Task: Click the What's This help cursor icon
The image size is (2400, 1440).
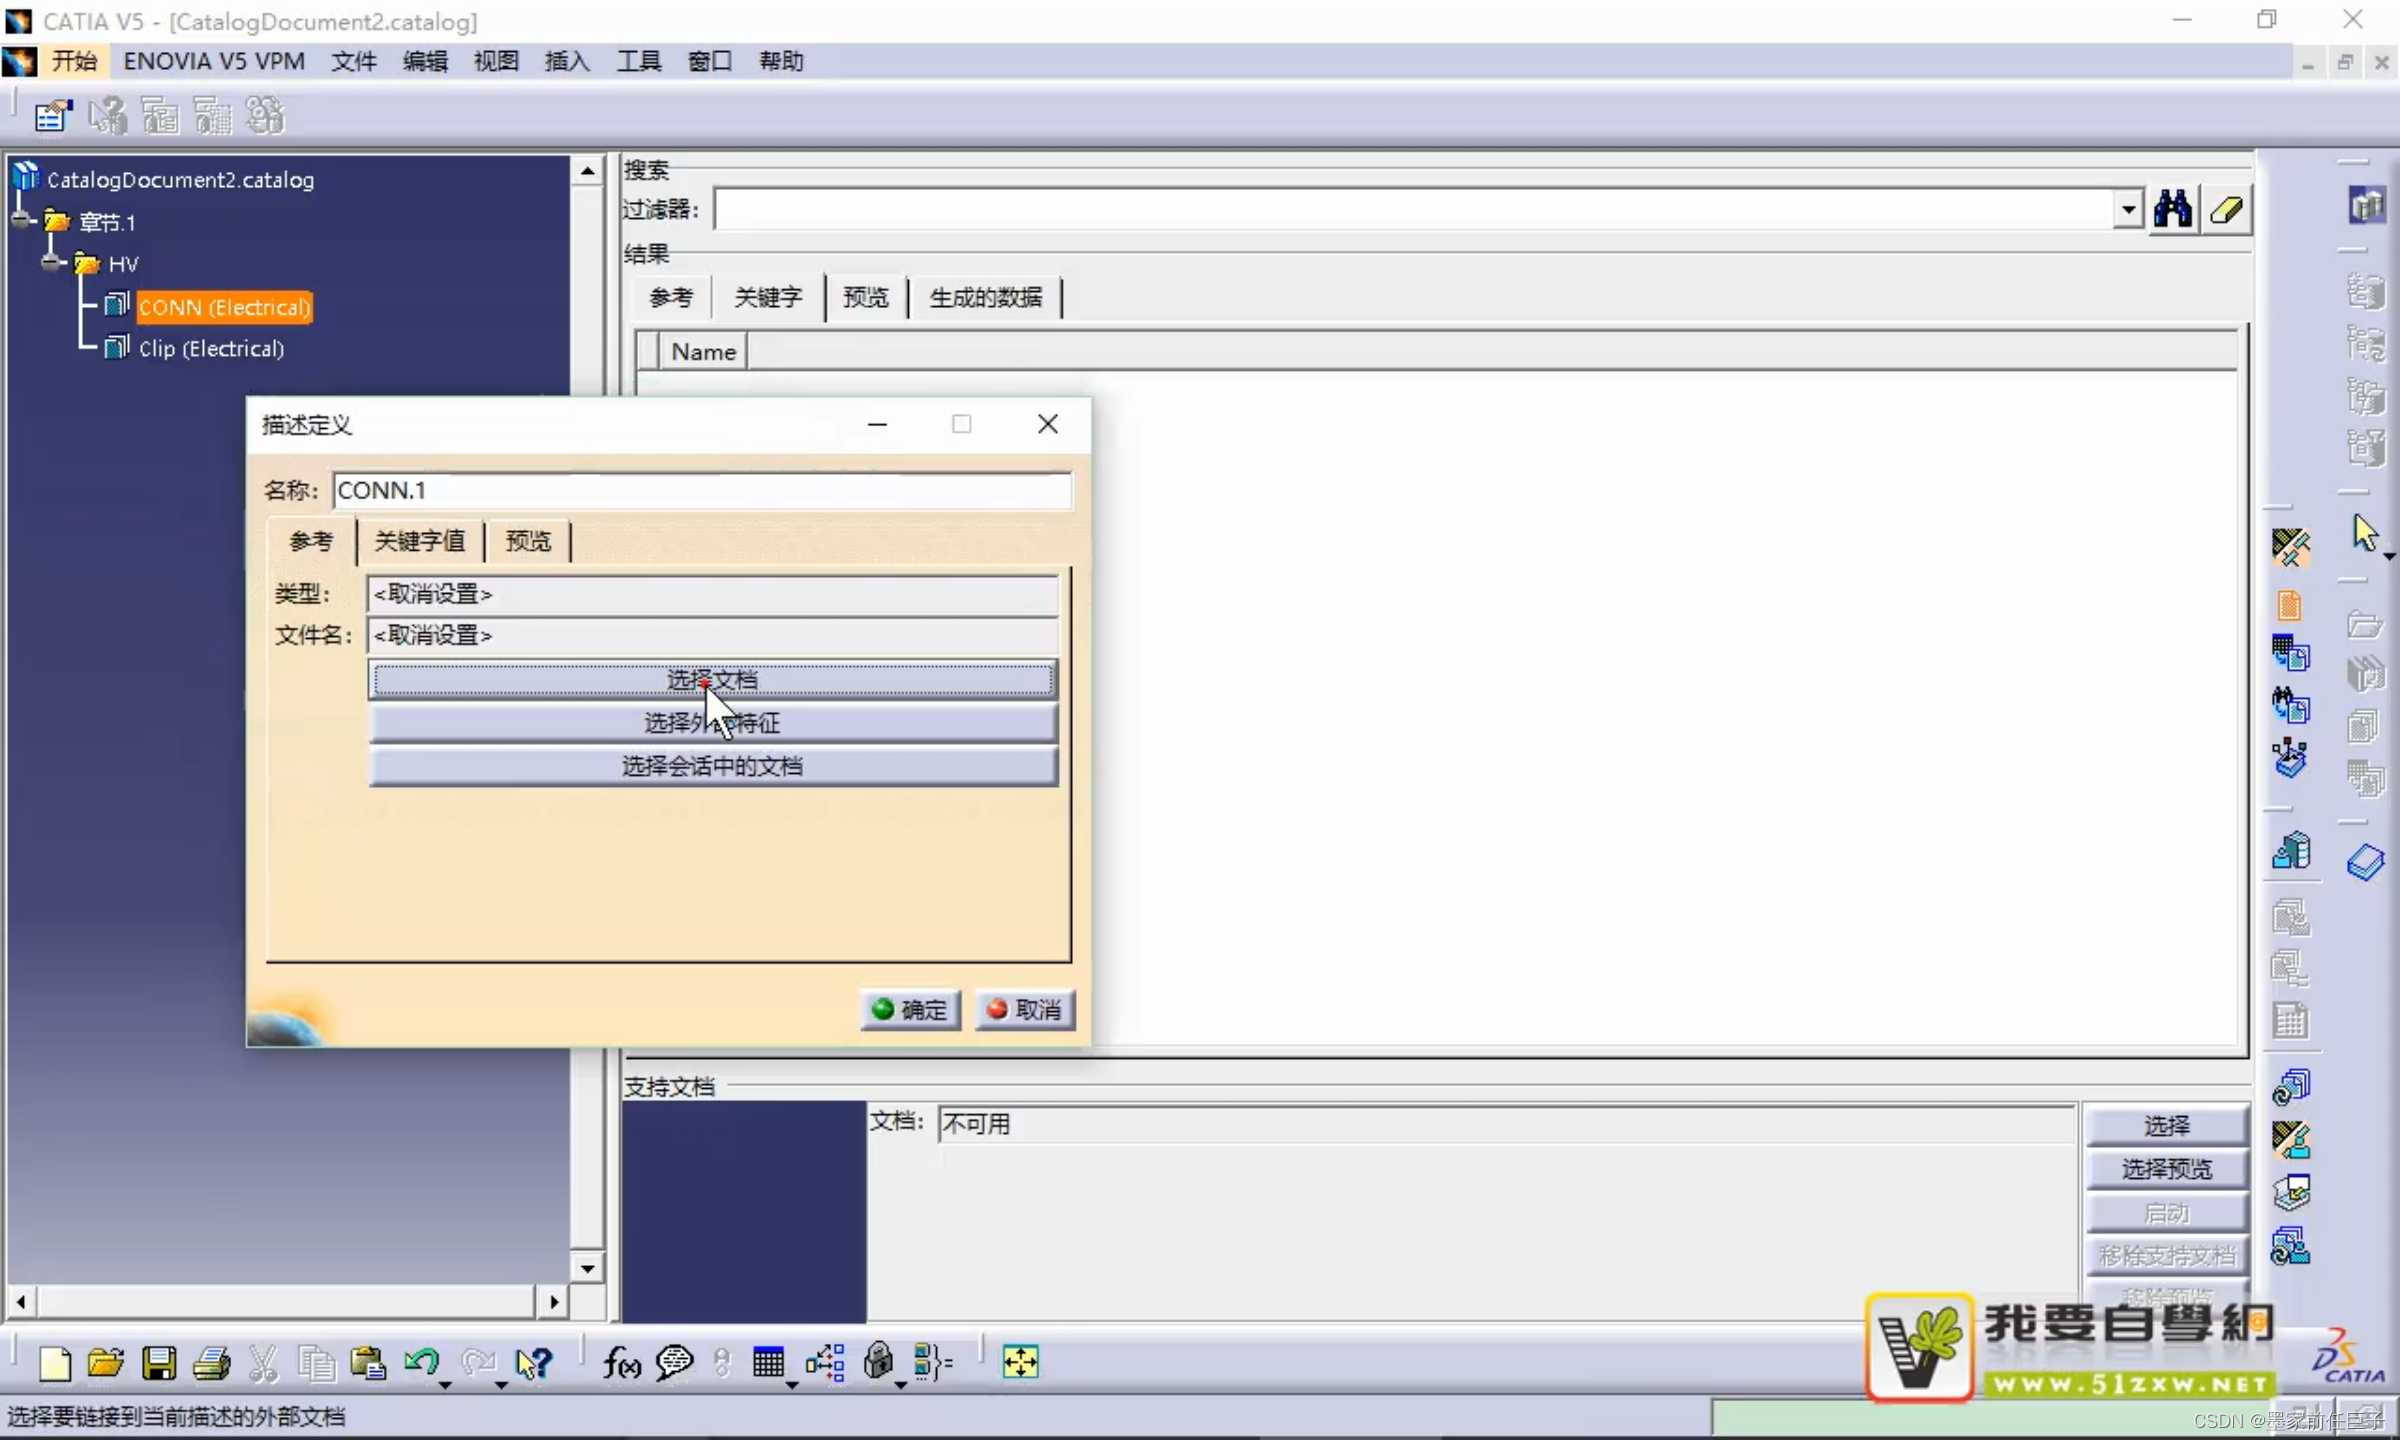Action: [533, 1362]
